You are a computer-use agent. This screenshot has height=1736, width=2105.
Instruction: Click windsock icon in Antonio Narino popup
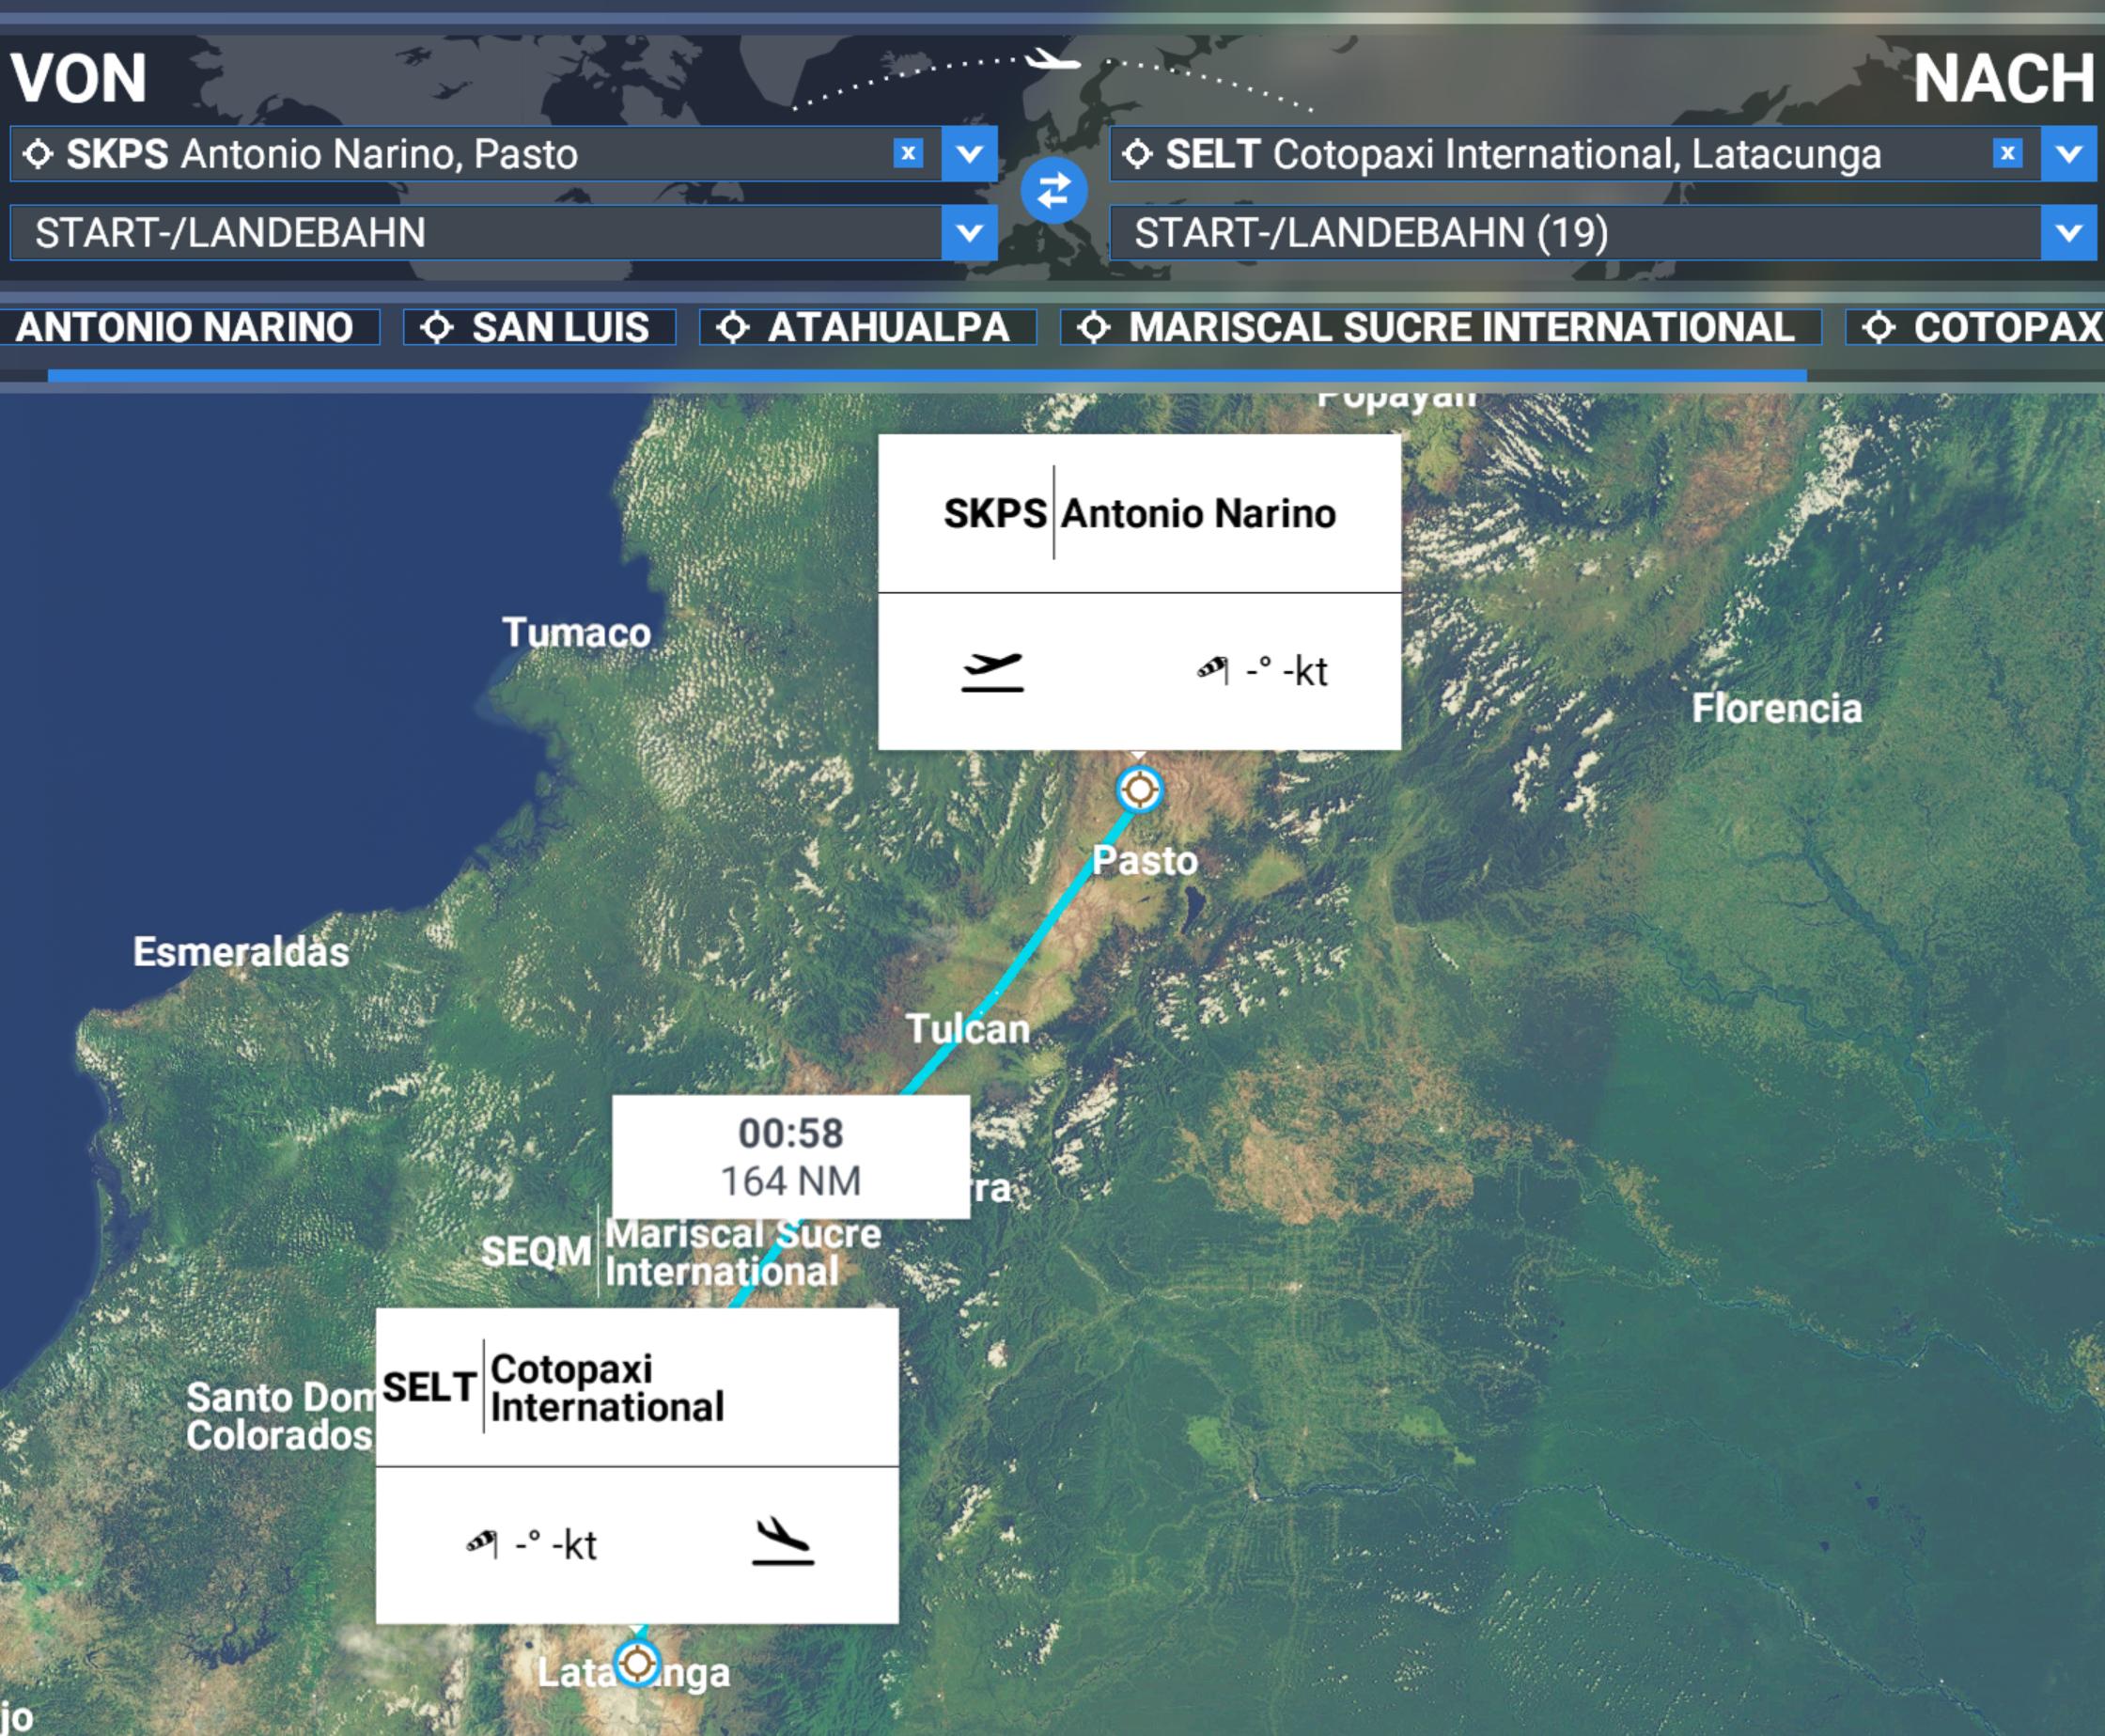[1213, 669]
